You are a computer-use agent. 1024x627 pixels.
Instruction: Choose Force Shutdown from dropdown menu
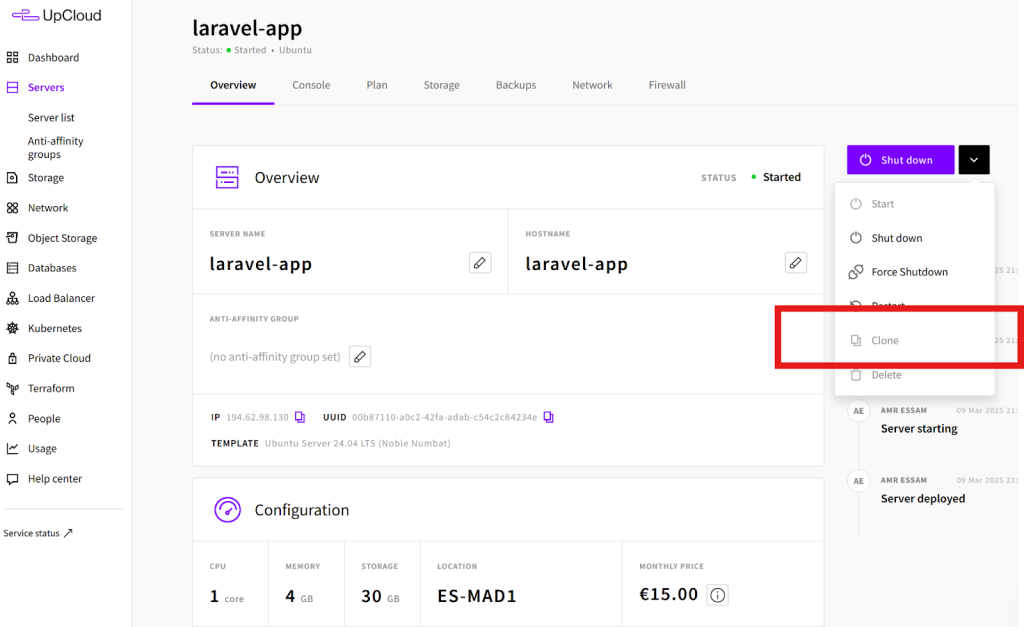[909, 272]
